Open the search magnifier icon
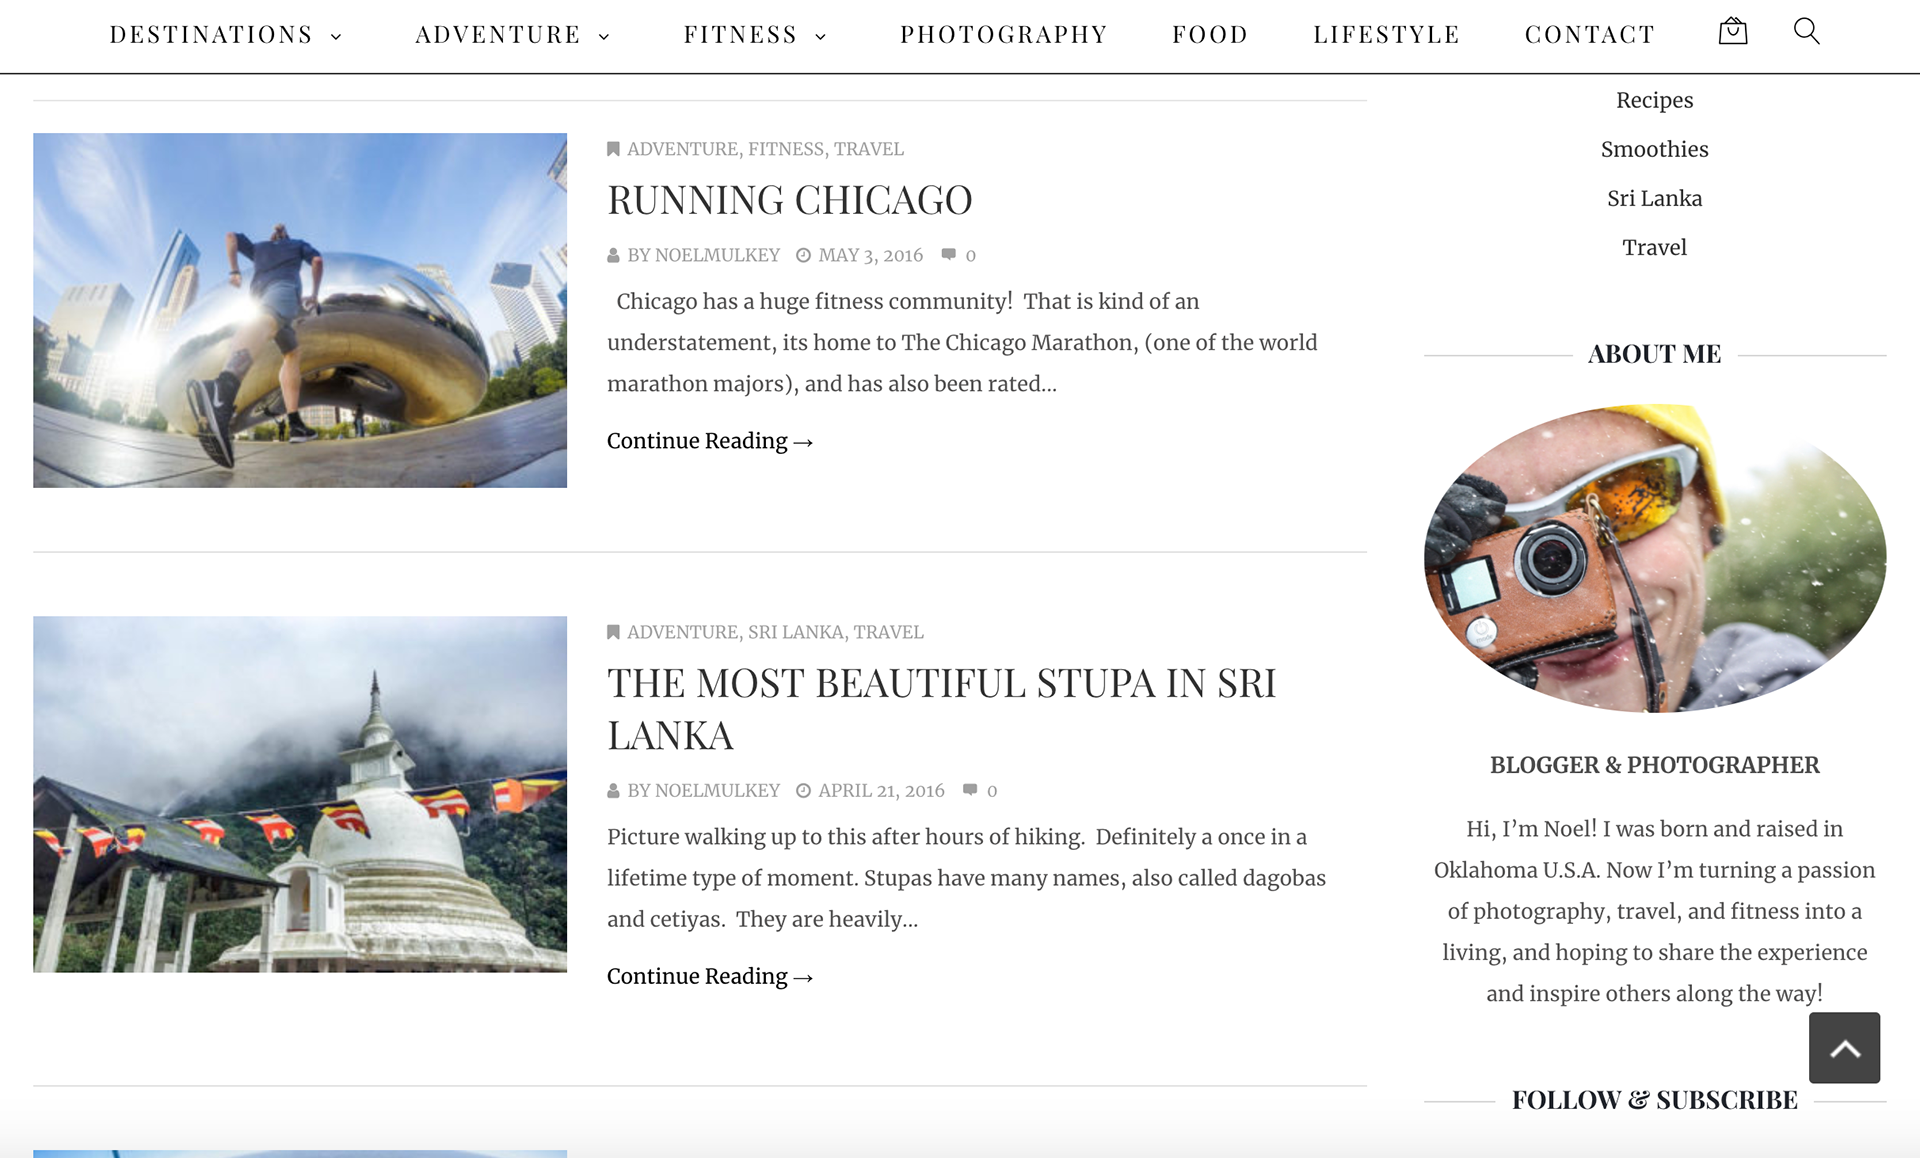 point(1806,31)
